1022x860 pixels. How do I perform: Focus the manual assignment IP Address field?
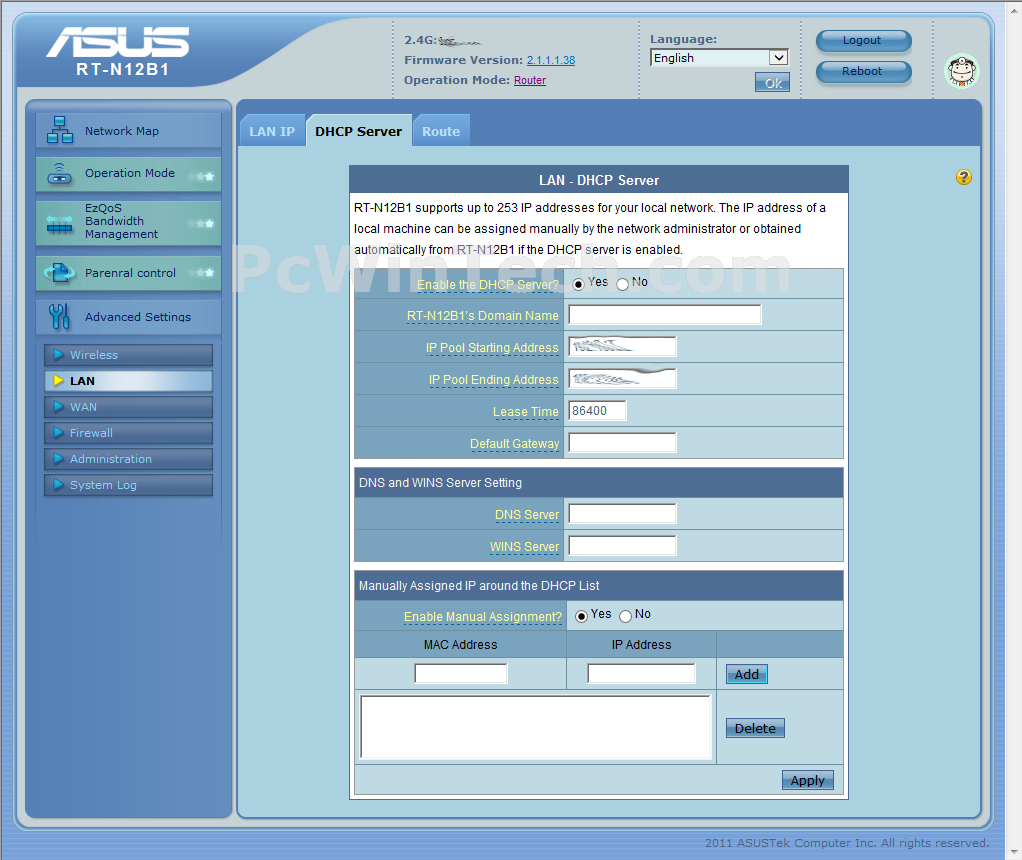coord(641,674)
